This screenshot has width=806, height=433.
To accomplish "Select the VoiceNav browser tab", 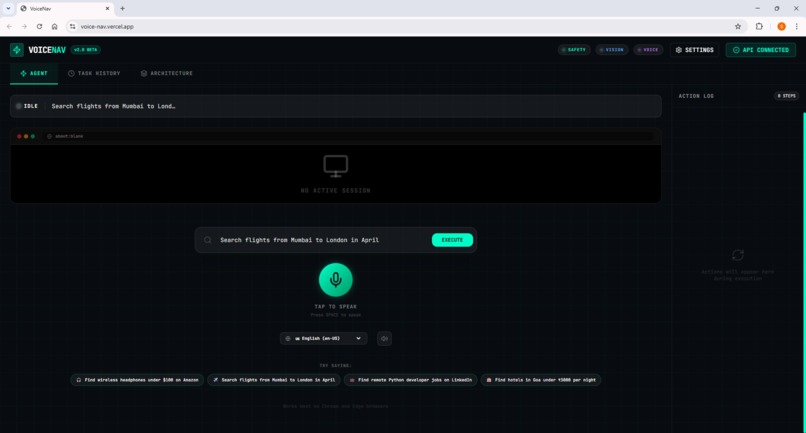I will coord(65,8).
